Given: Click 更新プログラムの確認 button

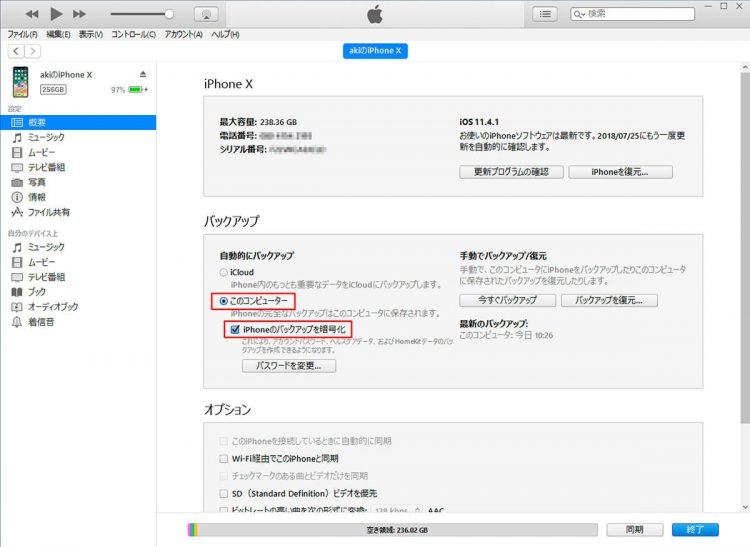Looking at the screenshot, I should (x=511, y=172).
